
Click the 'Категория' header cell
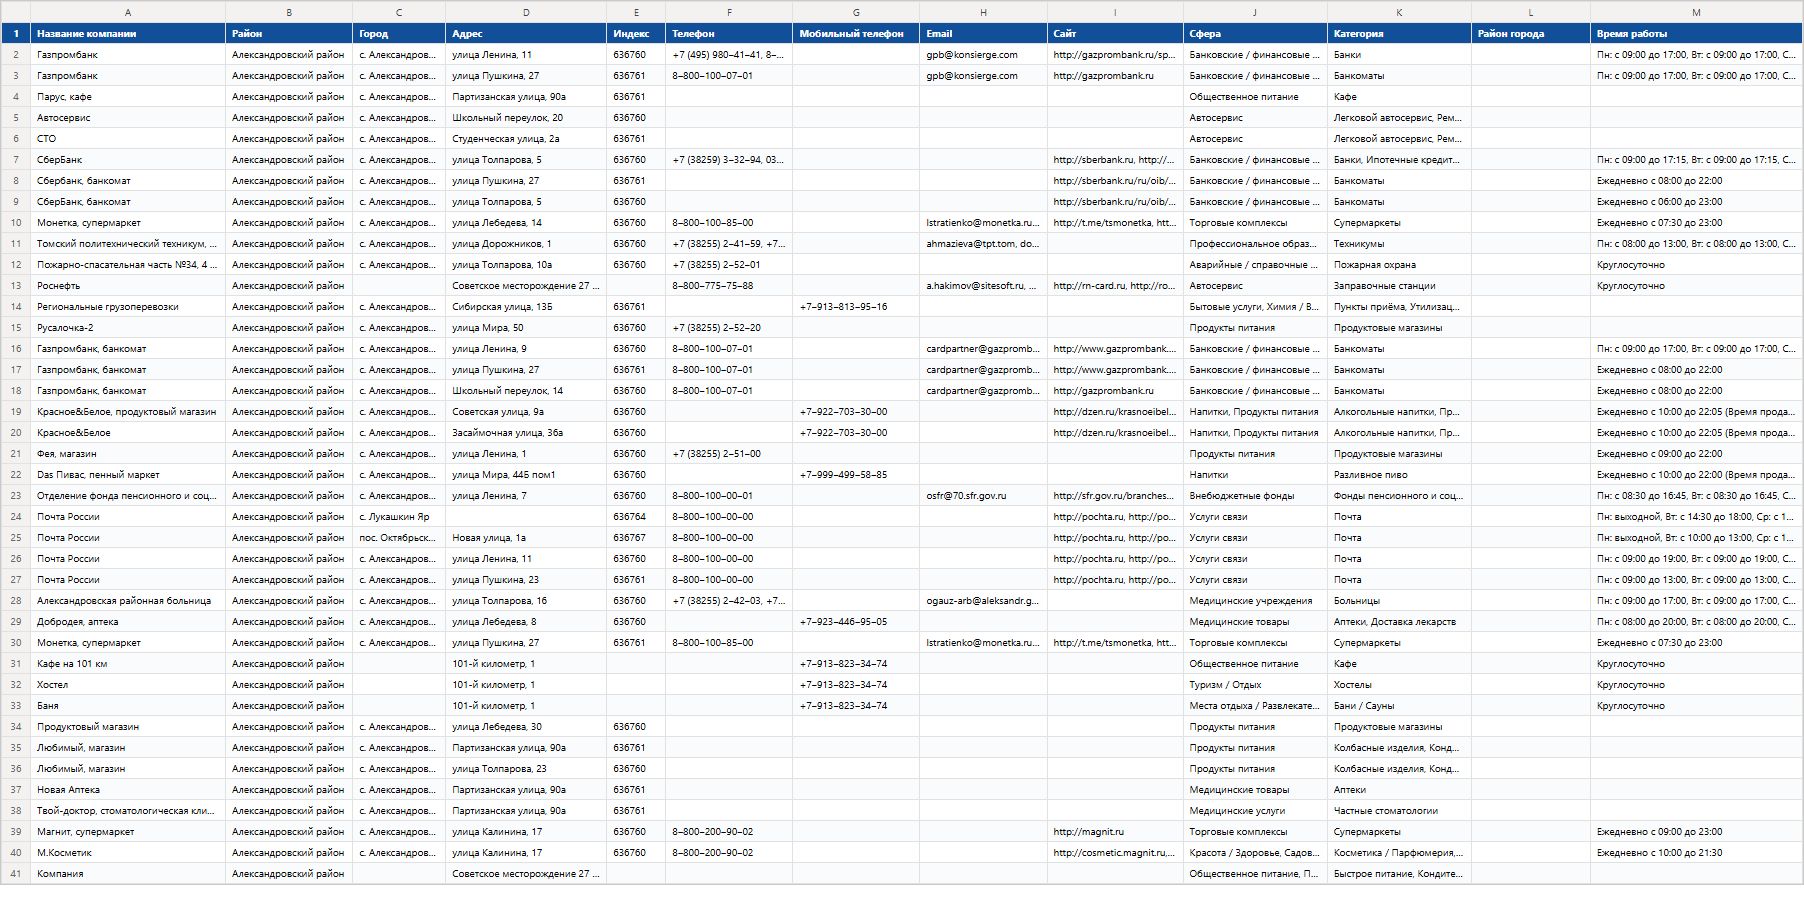coord(1399,33)
